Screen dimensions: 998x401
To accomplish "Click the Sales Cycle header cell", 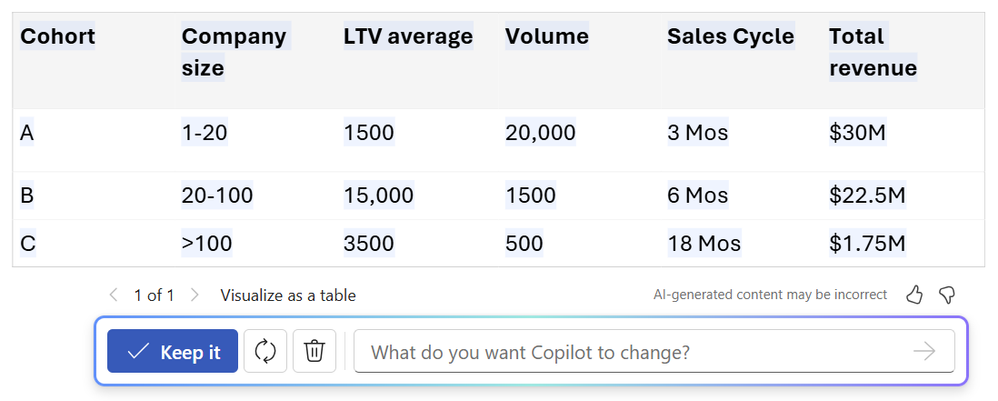I will click(731, 37).
